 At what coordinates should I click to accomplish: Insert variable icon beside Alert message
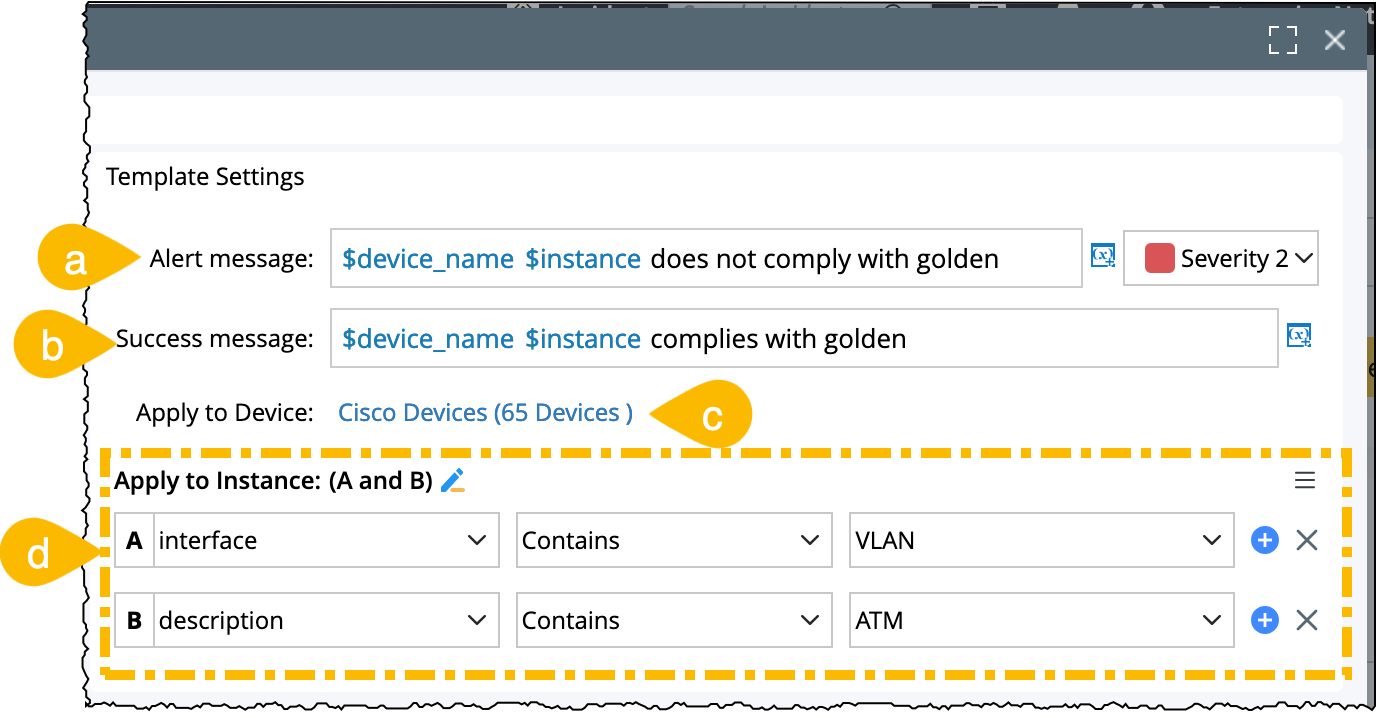click(x=1102, y=256)
